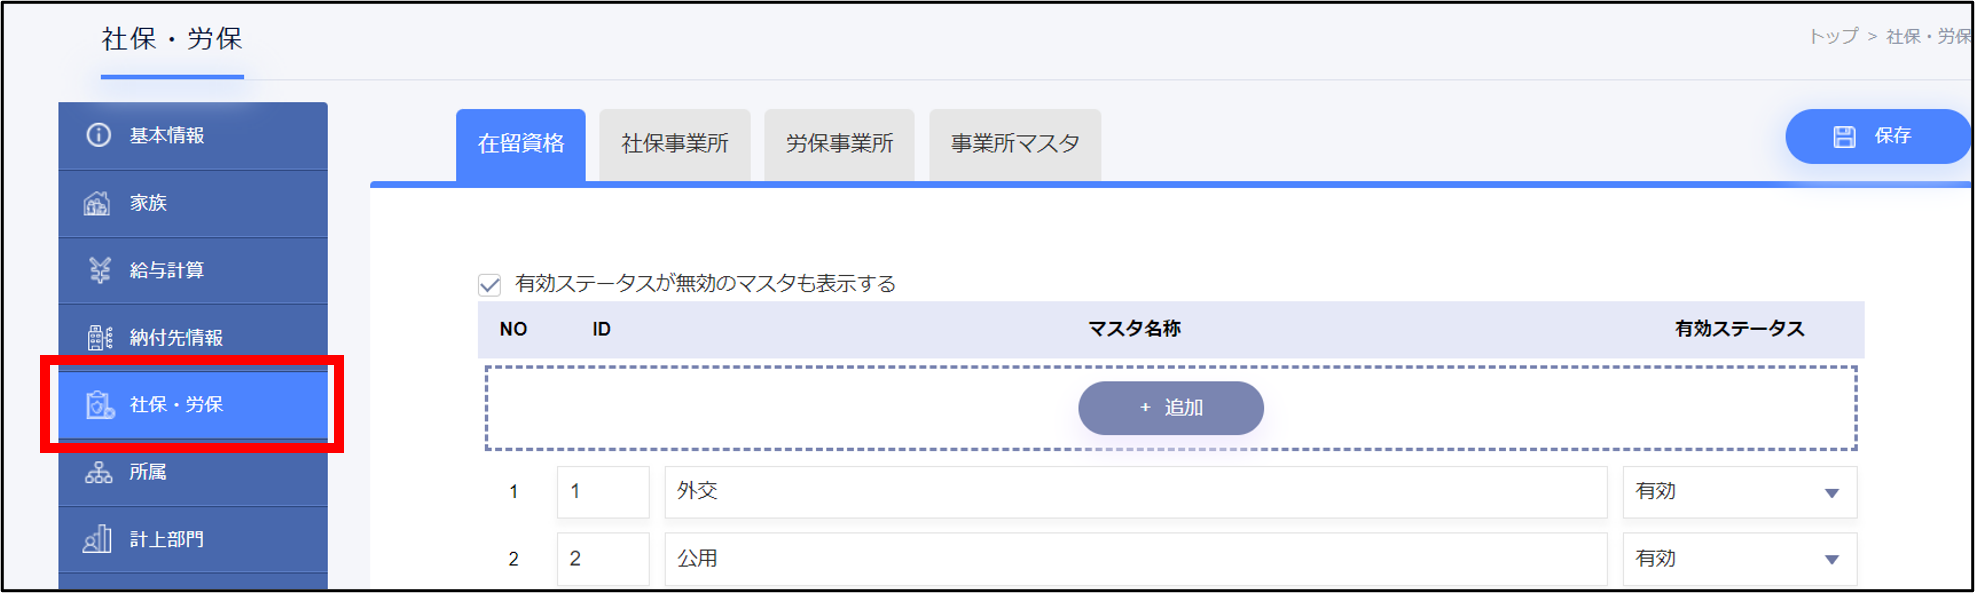
Task: Select the 給与計算 yen icon
Action: pyautogui.click(x=99, y=270)
